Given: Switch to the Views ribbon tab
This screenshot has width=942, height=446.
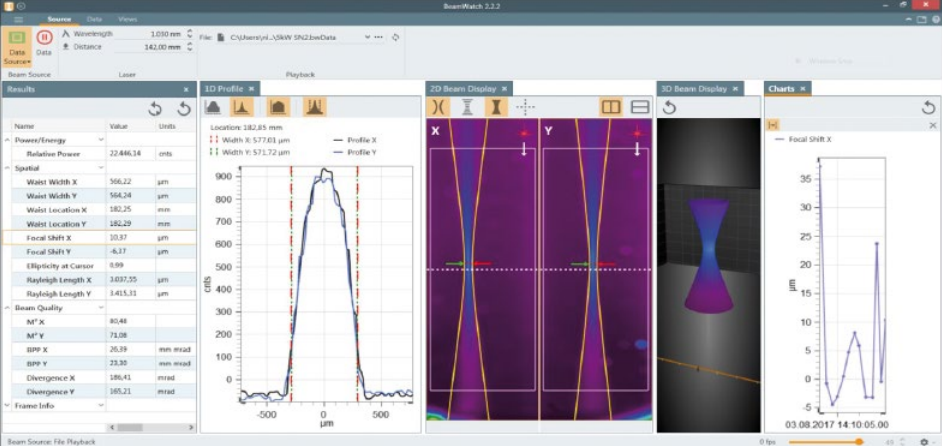Looking at the screenshot, I should click(x=127, y=18).
